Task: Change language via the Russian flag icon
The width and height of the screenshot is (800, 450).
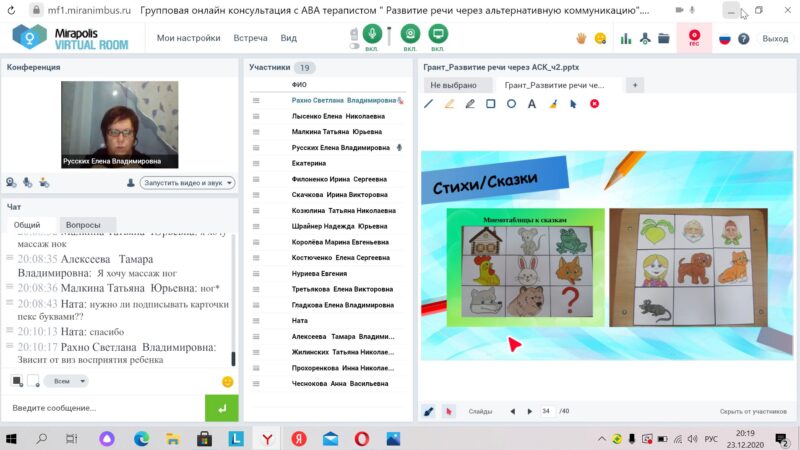Action: point(724,39)
